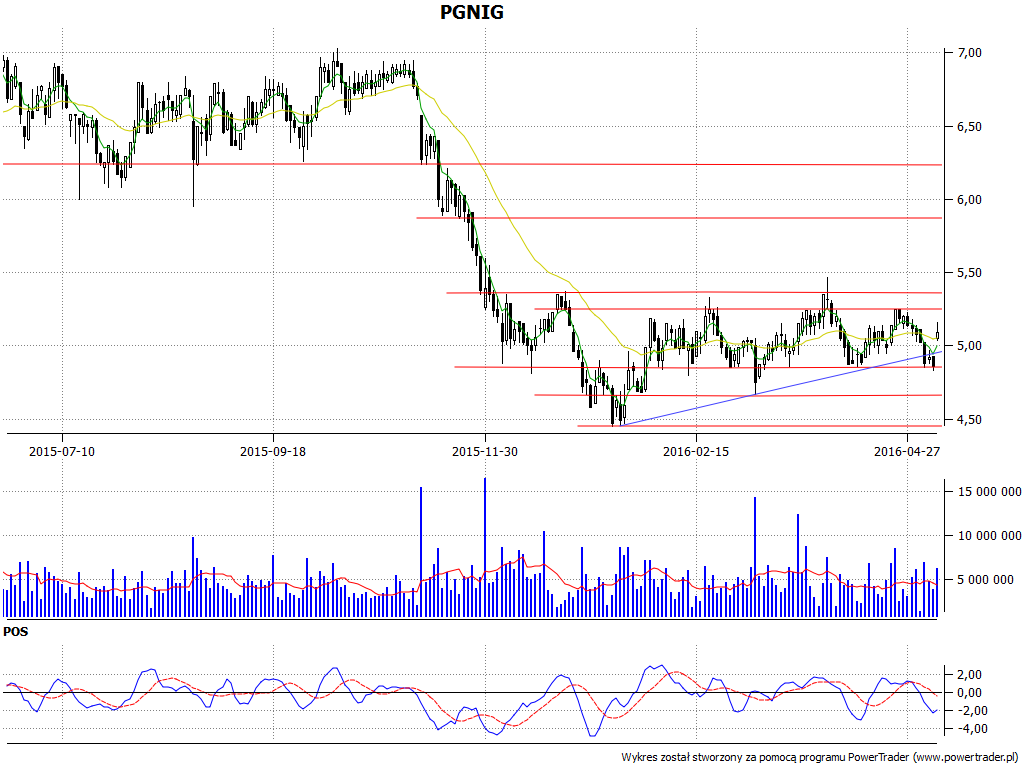Click the 2016-02-15 date label
Image resolution: width=1024 pixels, height=768 pixels.
click(x=696, y=451)
